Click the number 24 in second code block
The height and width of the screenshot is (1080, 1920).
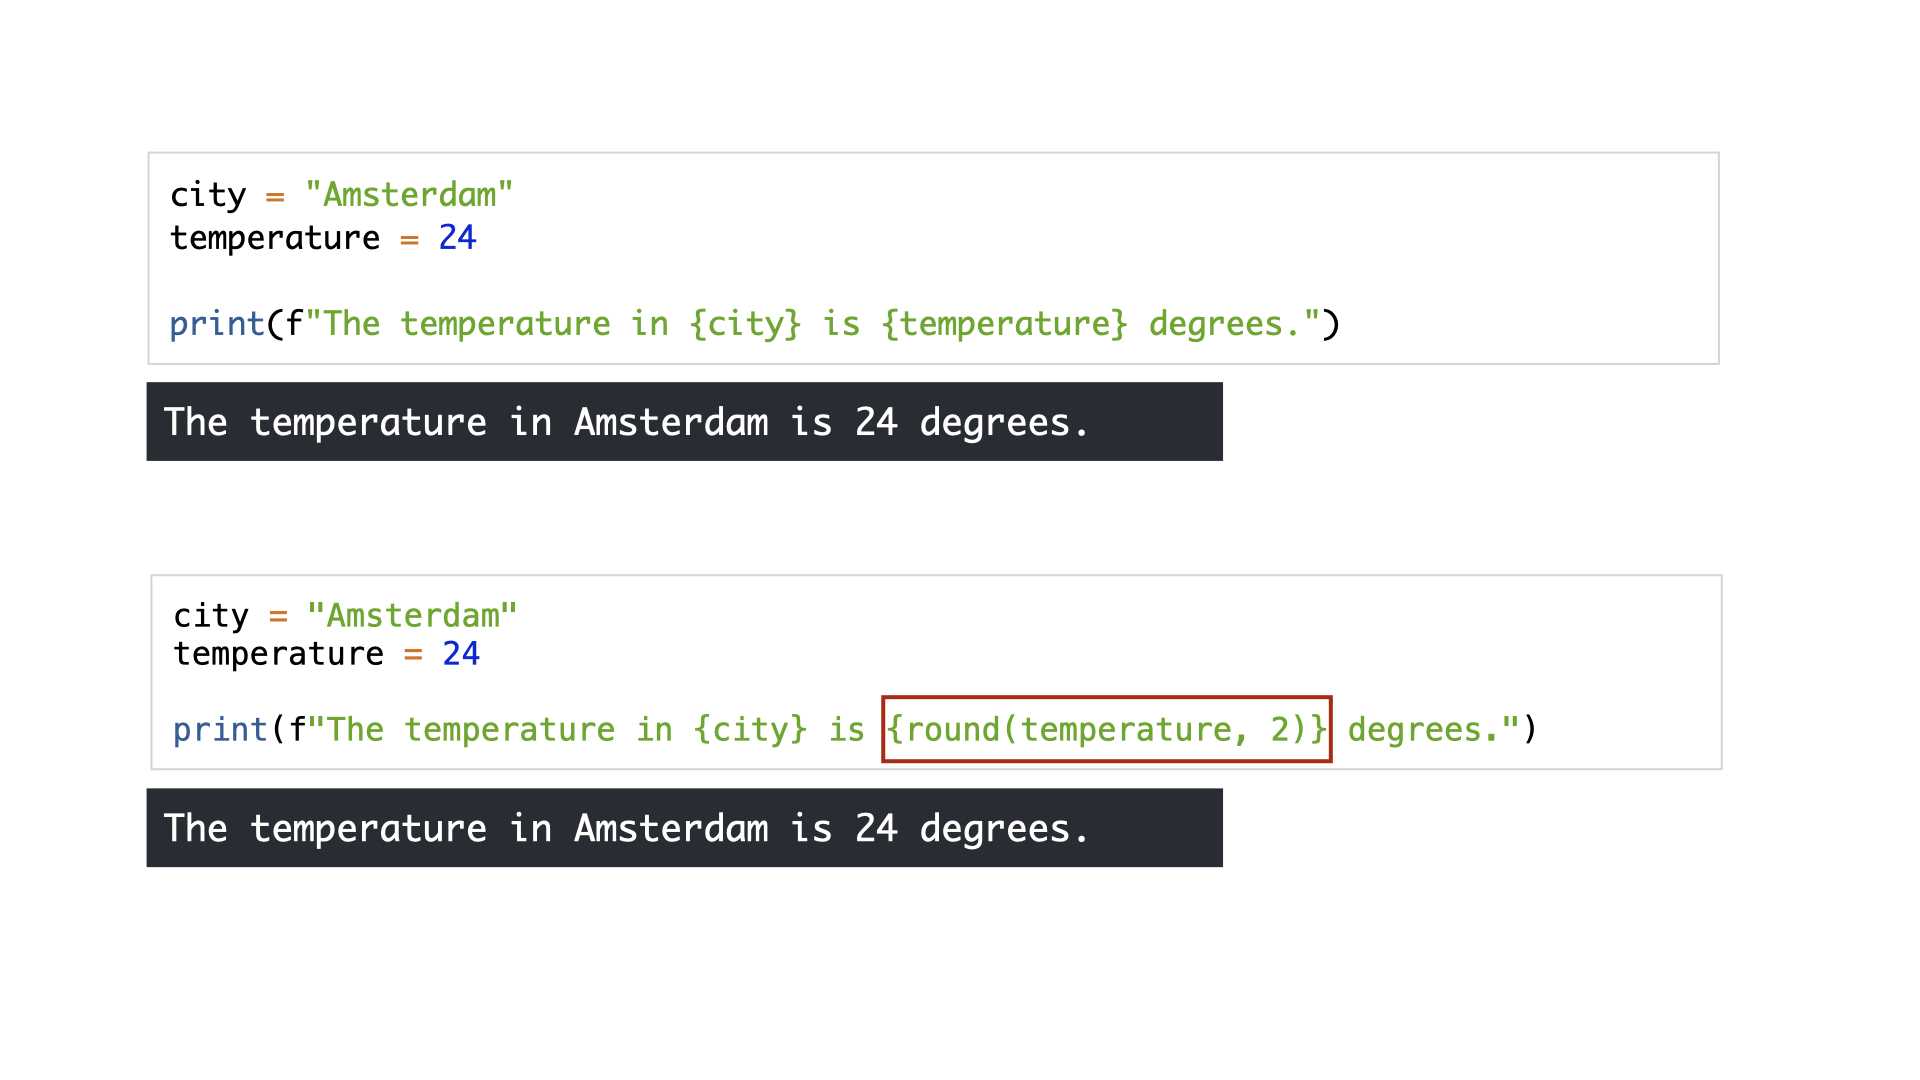pos(461,653)
